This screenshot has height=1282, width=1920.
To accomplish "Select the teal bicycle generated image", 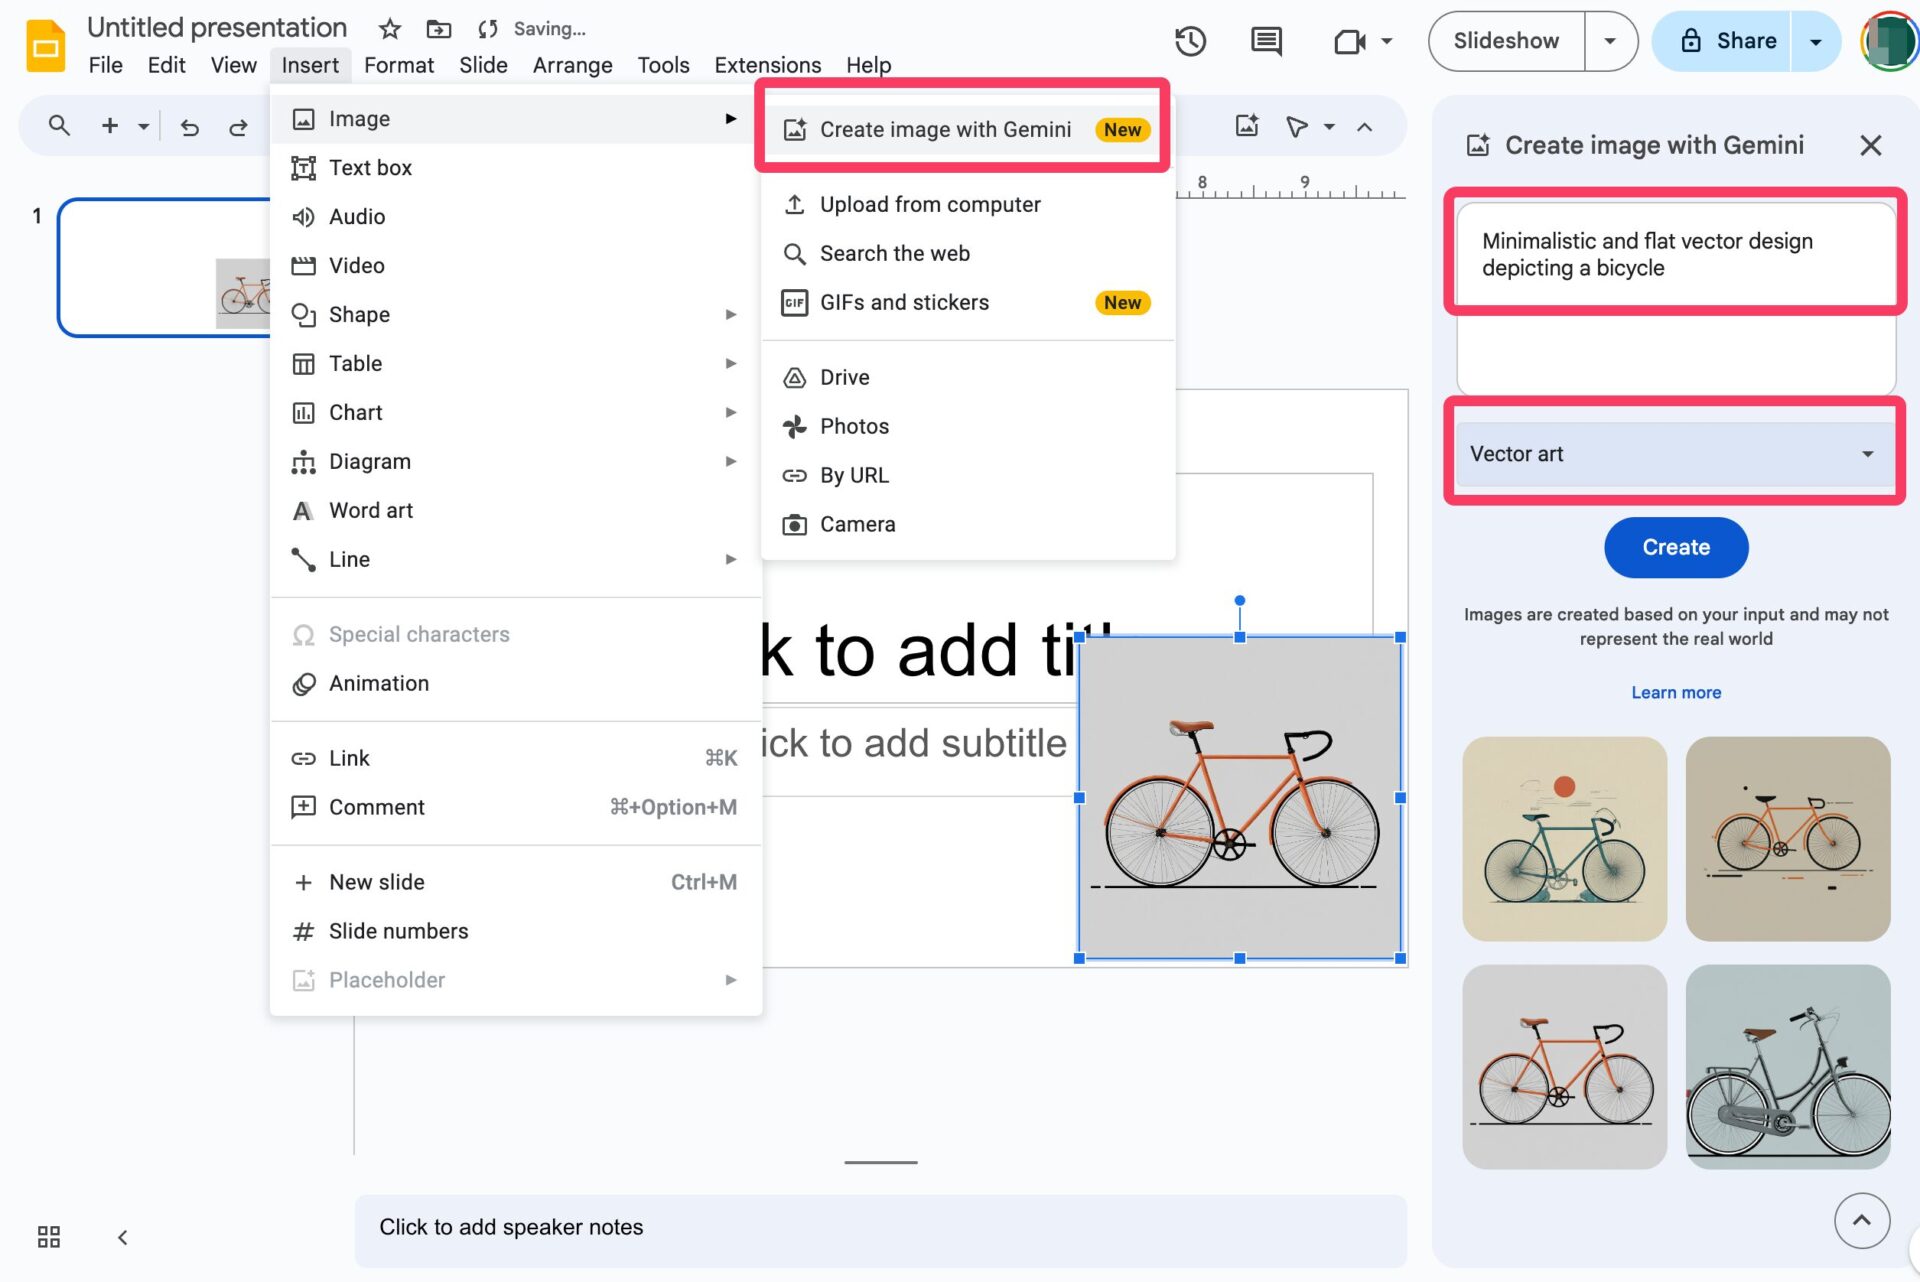I will coord(1564,839).
